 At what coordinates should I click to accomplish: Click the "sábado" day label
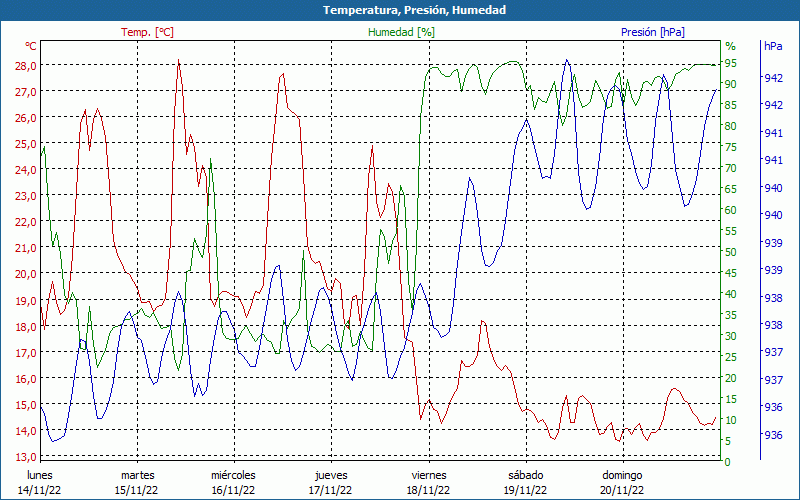point(526,475)
